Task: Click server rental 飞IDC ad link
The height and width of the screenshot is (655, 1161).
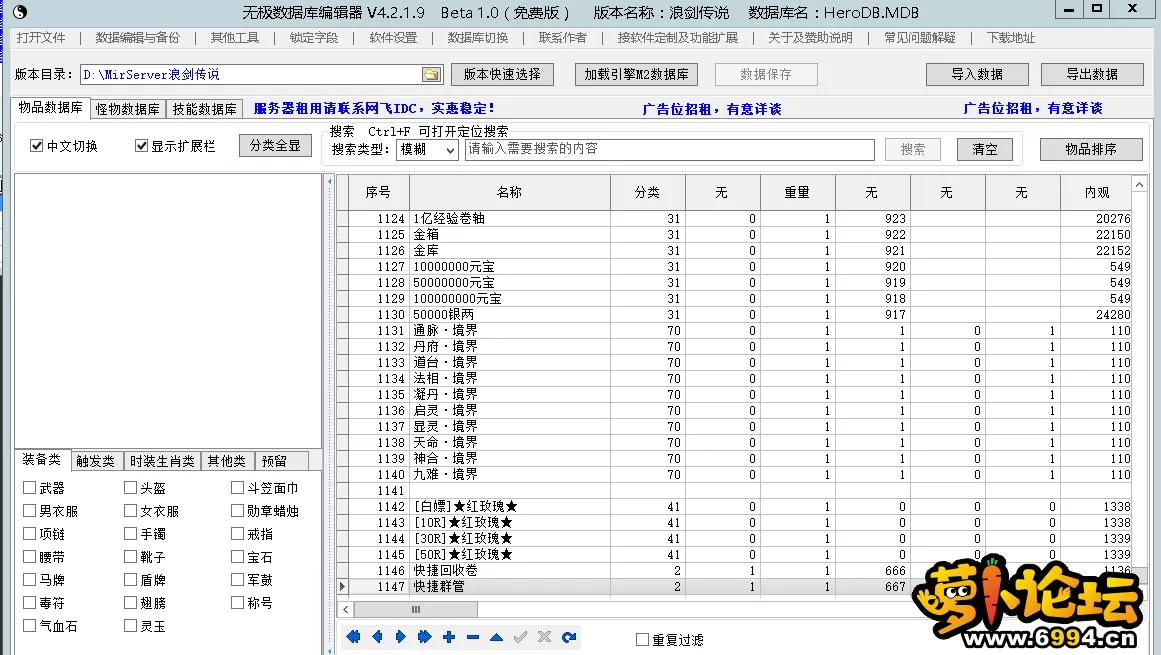Action: [374, 108]
